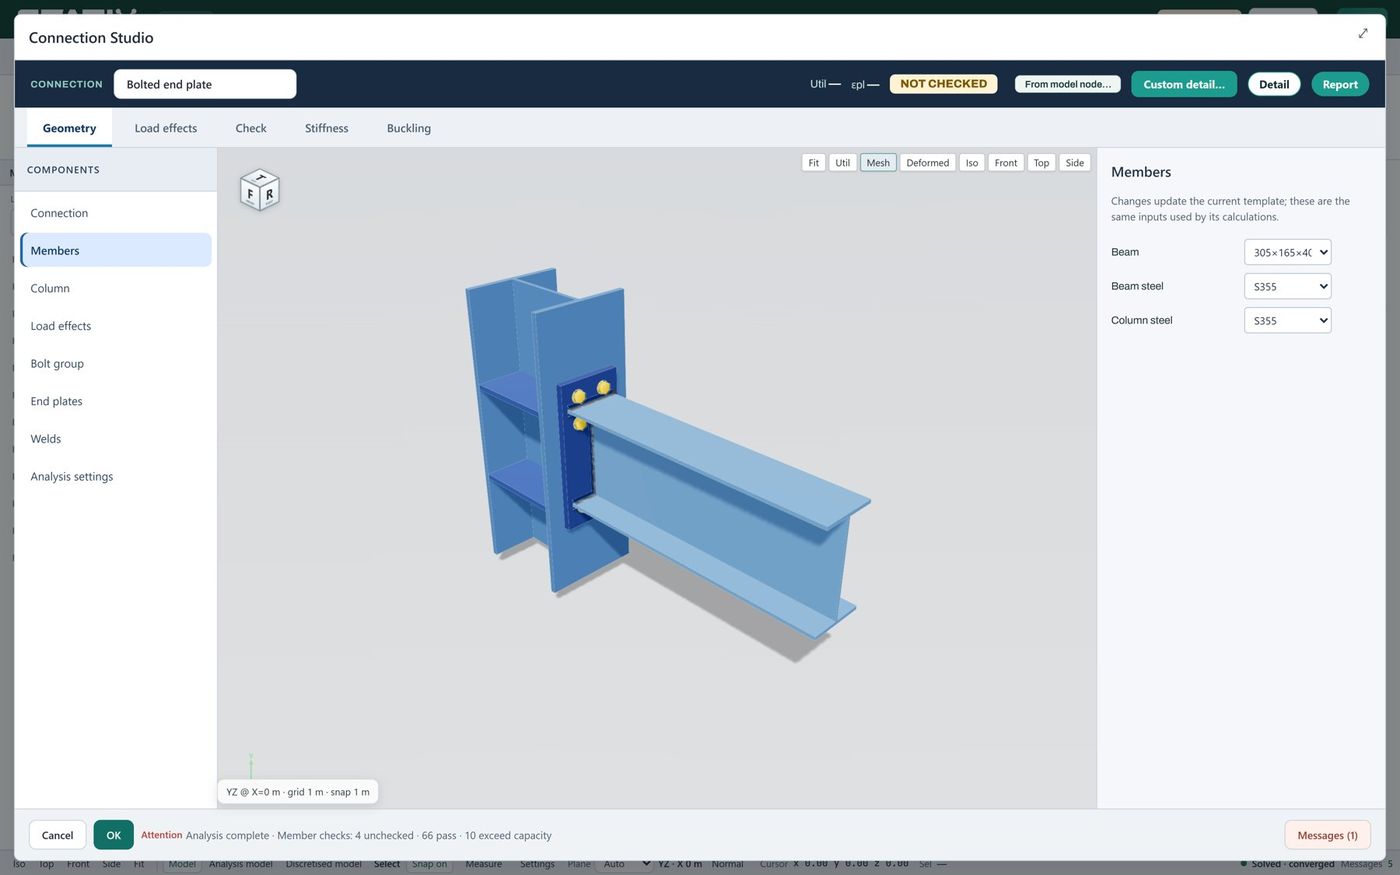The height and width of the screenshot is (875, 1400).
Task: Open the Beam steel grade dropdown
Action: (x=1287, y=286)
